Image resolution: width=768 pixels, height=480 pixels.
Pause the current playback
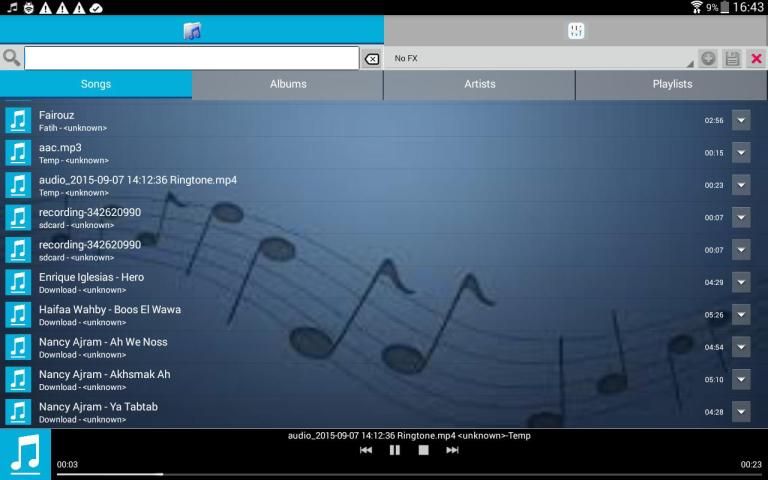point(395,450)
